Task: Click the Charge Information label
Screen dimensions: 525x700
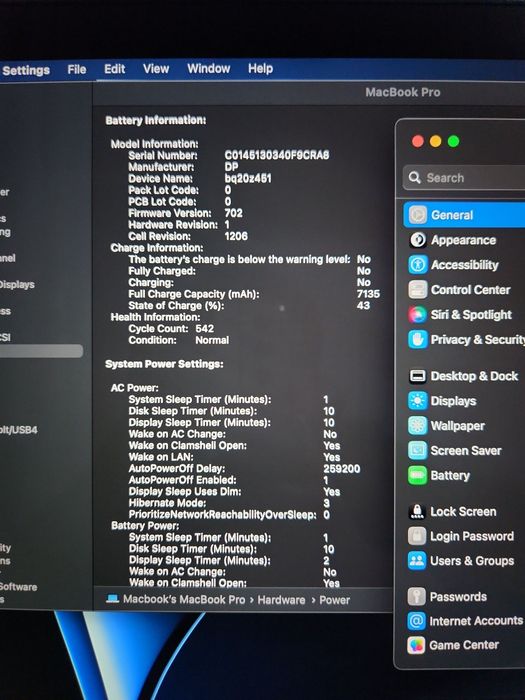Action: click(157, 248)
